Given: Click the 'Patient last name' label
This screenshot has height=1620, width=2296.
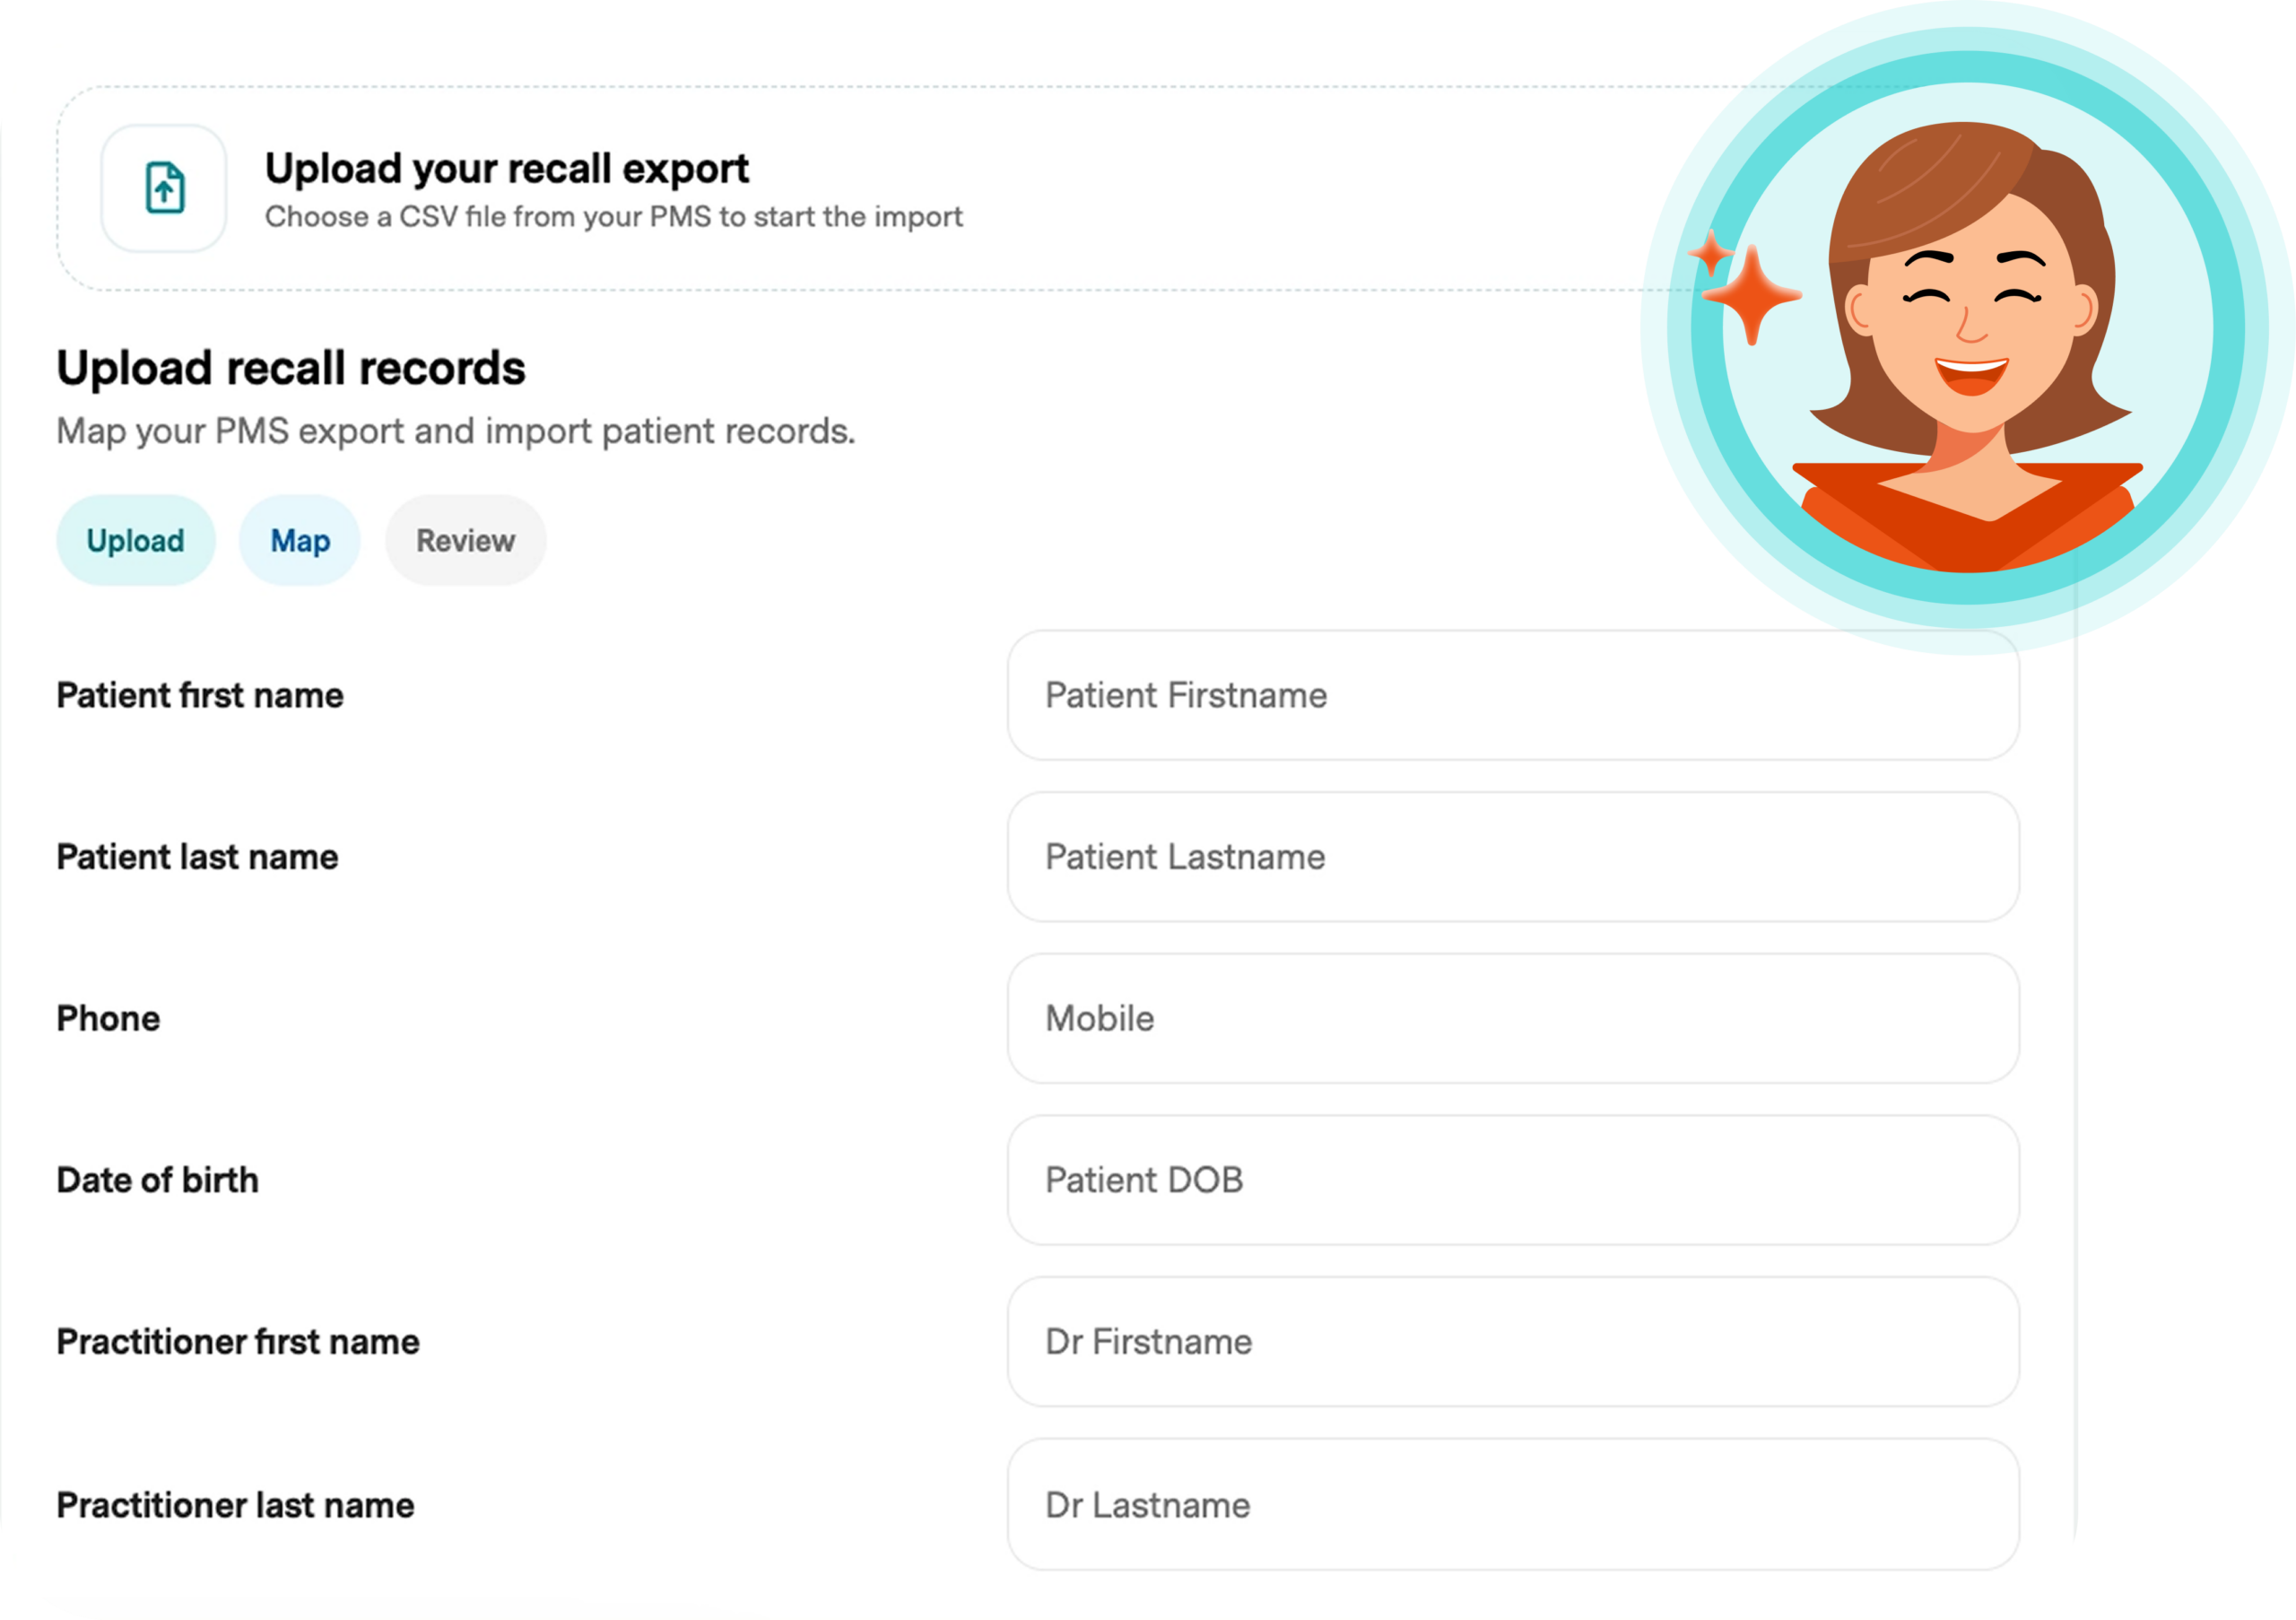Looking at the screenshot, I should (x=198, y=857).
